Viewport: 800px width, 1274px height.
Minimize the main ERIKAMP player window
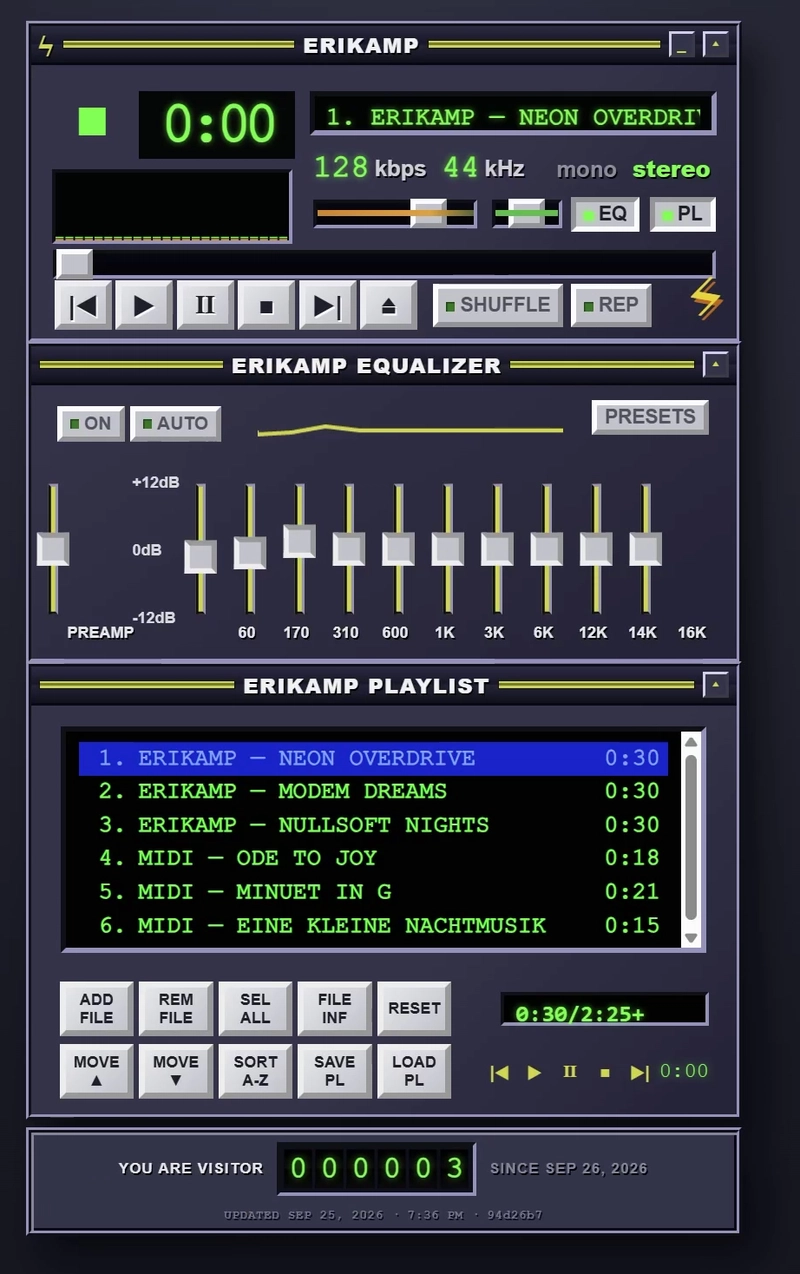click(681, 44)
